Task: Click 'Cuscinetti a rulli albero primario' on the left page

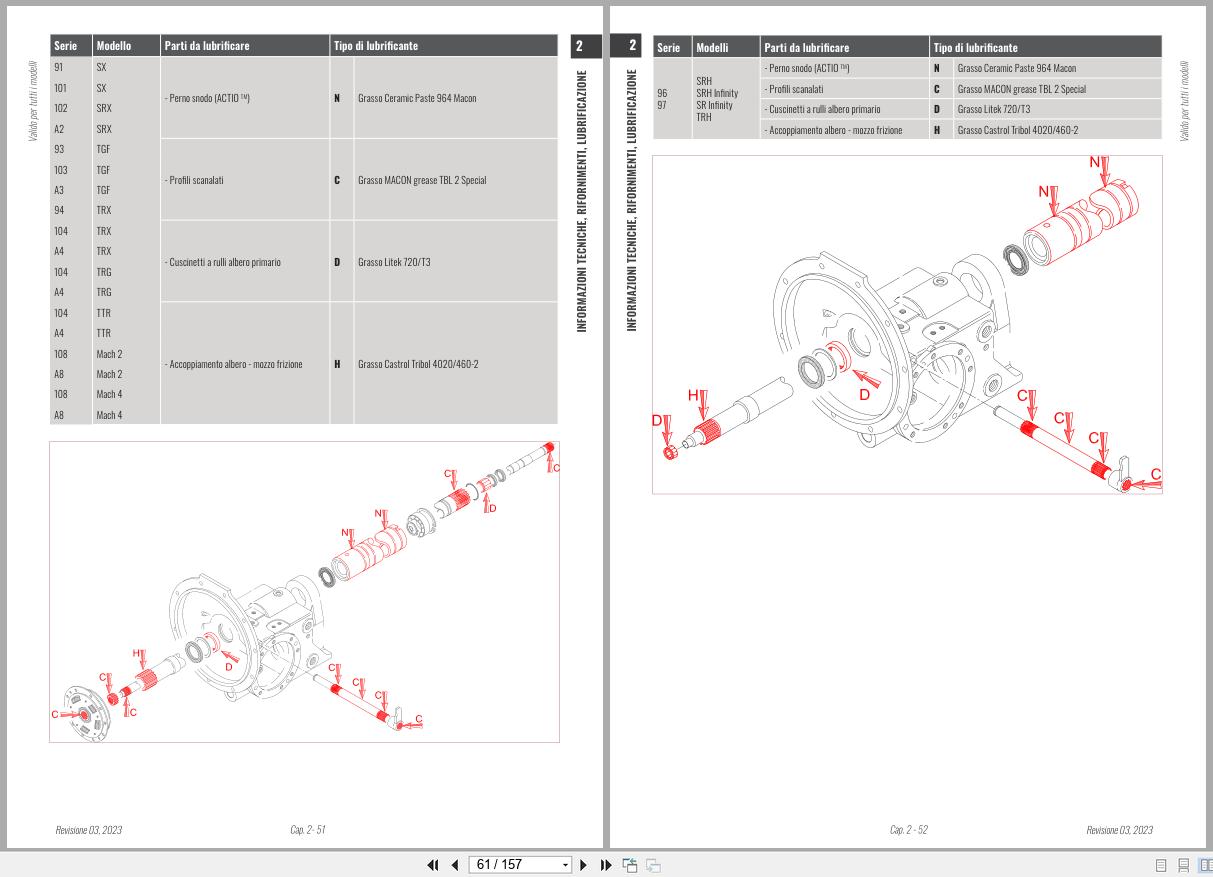Action: (x=222, y=263)
